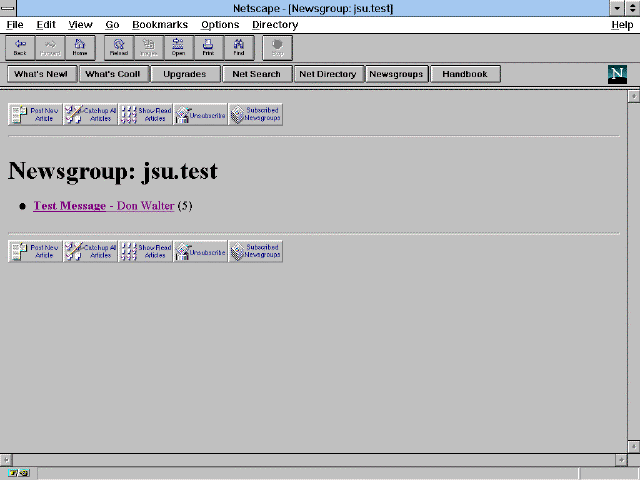The image size is (640, 480).
Task: Click the Netscape N logo
Action: [617, 74]
